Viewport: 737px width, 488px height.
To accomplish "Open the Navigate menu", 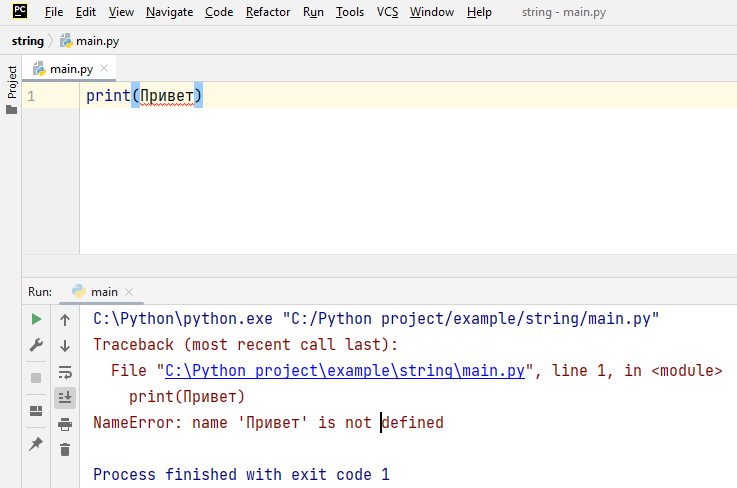I will (170, 12).
